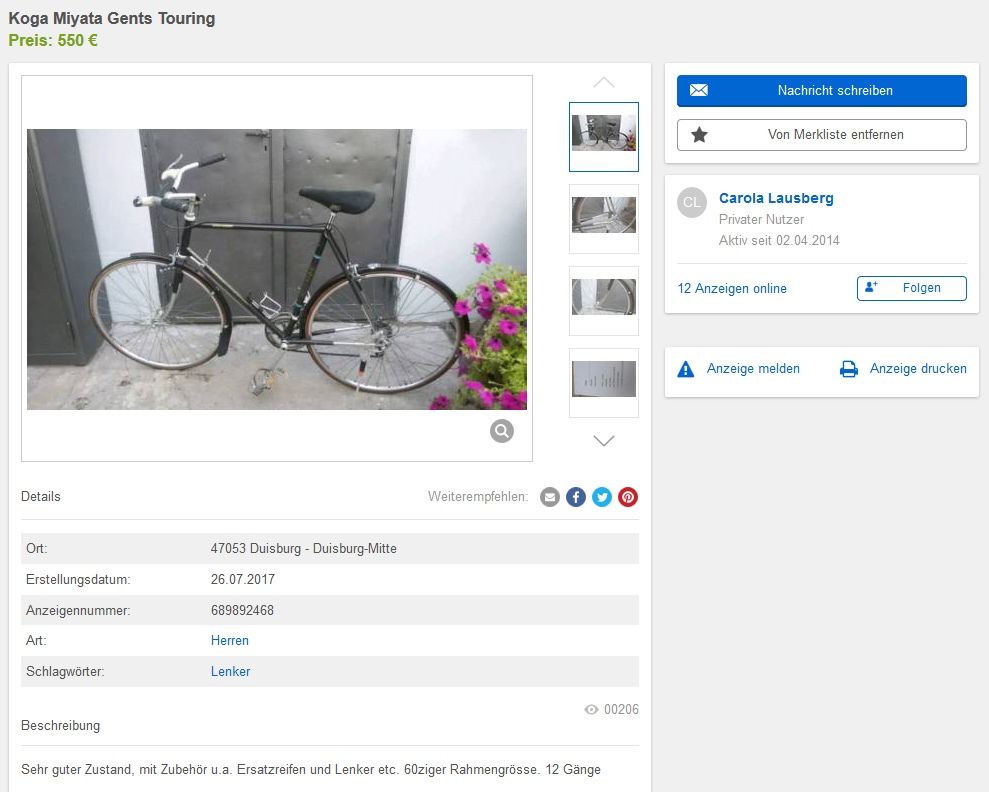View the 12 Anzeigen online link

point(732,289)
